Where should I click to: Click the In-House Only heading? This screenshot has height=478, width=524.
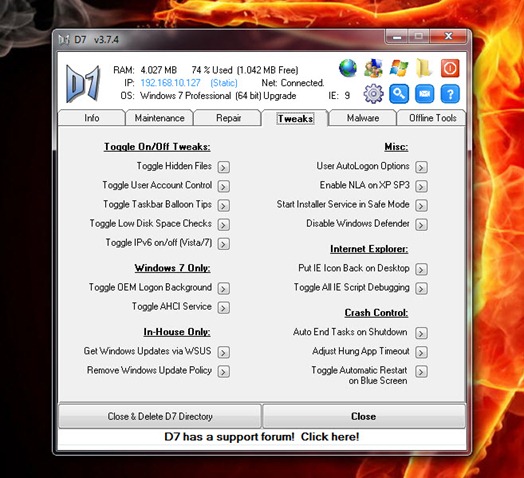177,332
